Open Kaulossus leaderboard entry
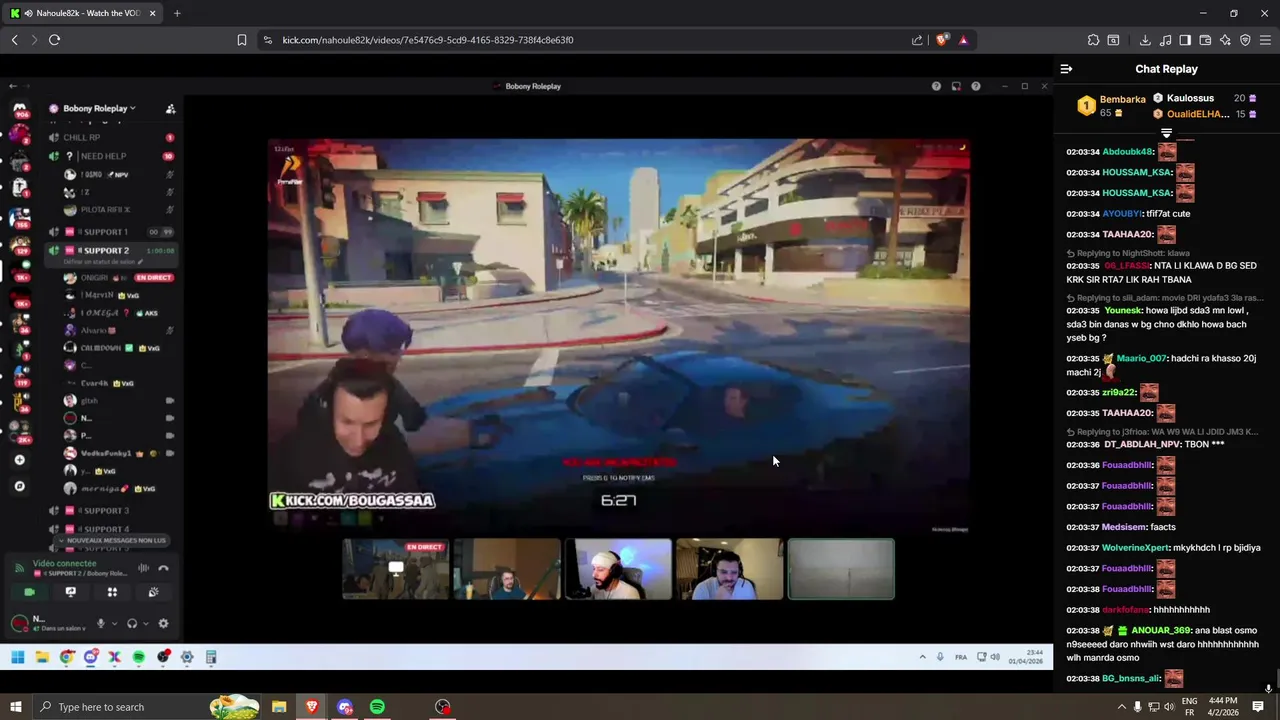 pyautogui.click(x=1190, y=98)
